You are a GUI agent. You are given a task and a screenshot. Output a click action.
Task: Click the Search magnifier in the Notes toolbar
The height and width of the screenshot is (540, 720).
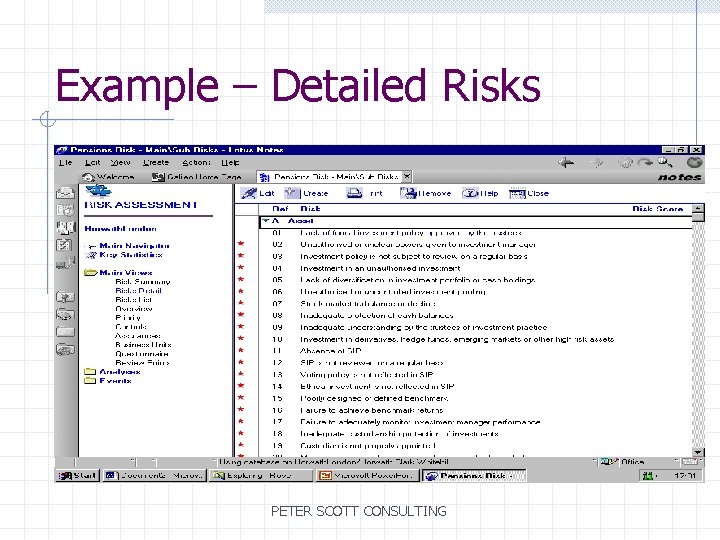click(665, 162)
